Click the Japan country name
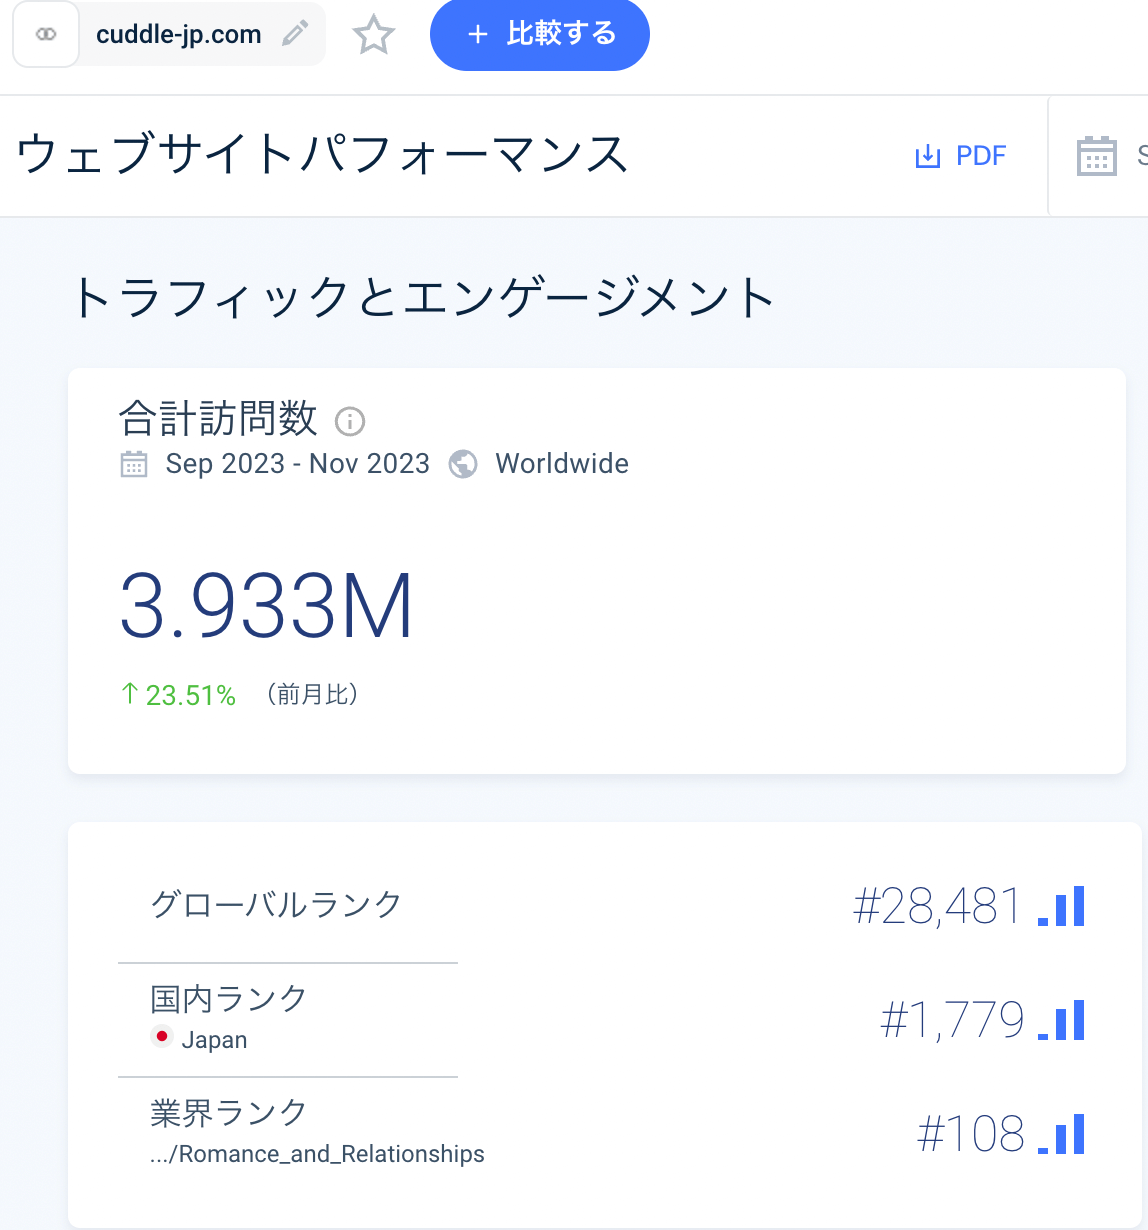1148x1230 pixels. 214,1040
